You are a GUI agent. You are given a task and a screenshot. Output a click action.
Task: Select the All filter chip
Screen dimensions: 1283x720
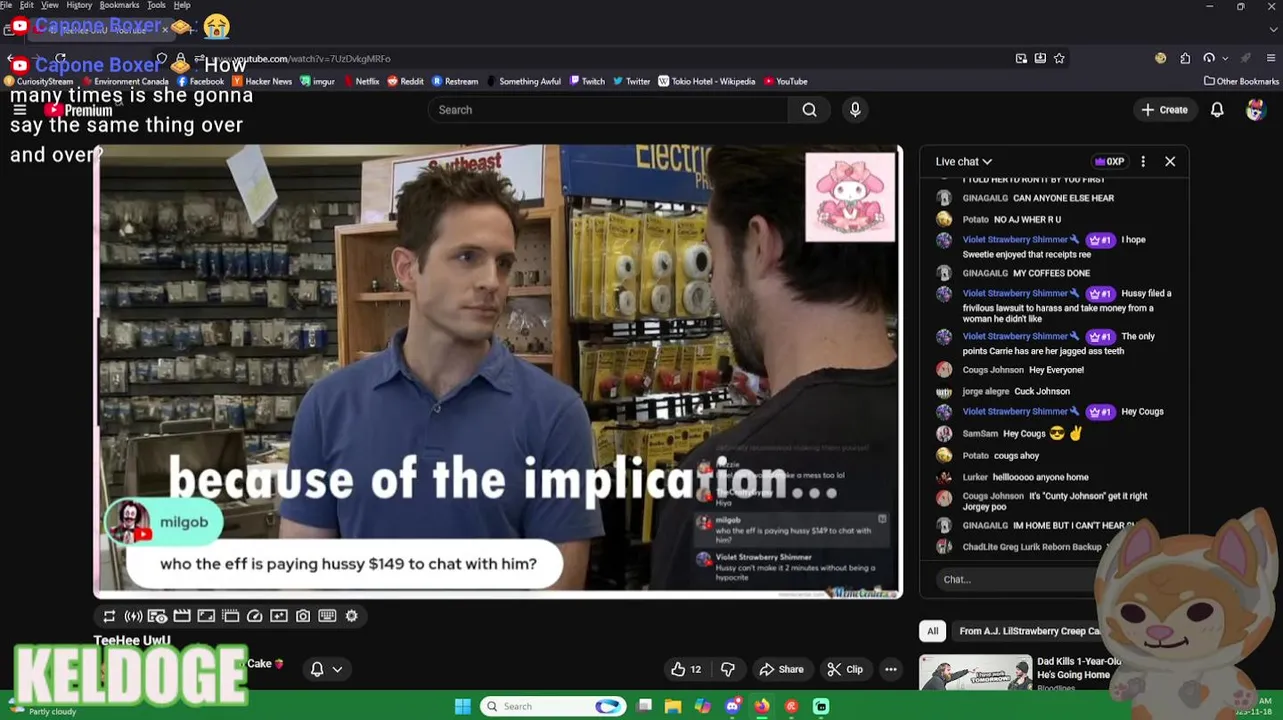[x=932, y=631]
